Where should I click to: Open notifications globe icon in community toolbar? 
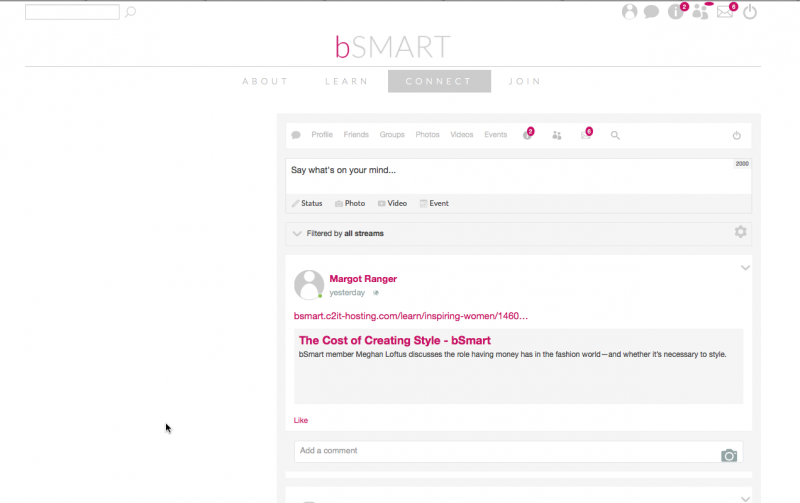(x=527, y=135)
